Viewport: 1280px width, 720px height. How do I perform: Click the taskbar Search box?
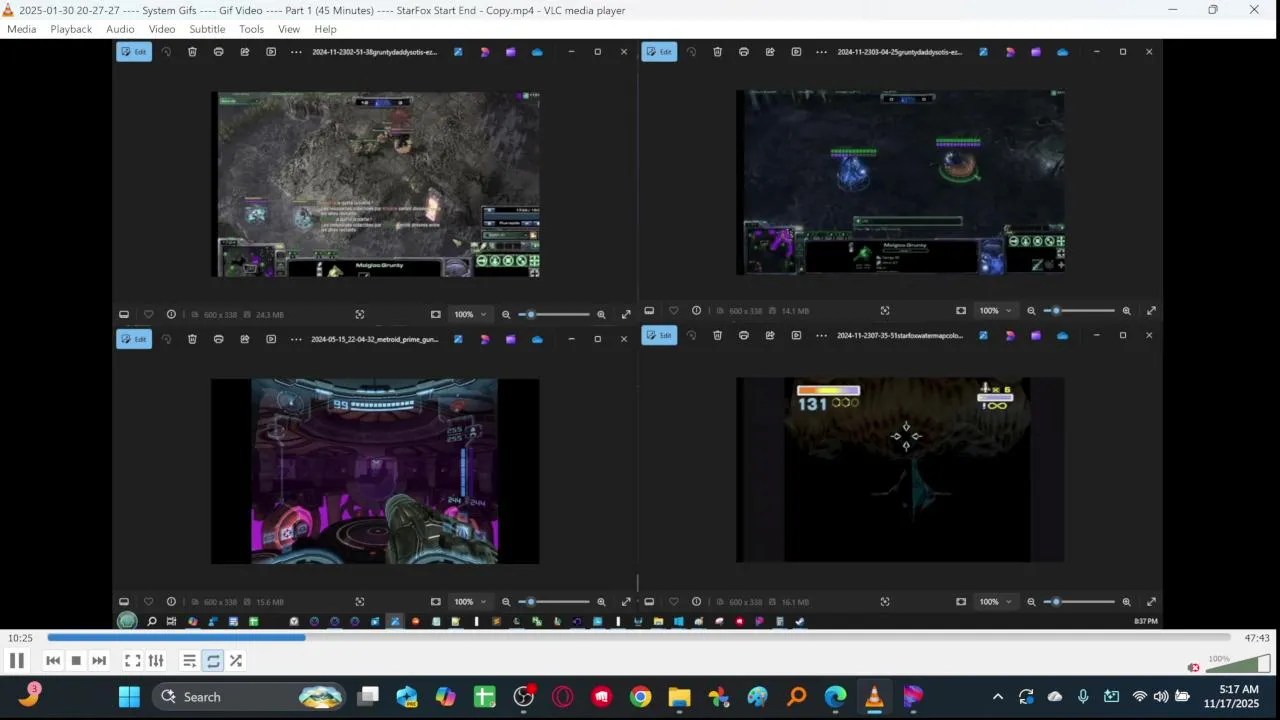(249, 697)
